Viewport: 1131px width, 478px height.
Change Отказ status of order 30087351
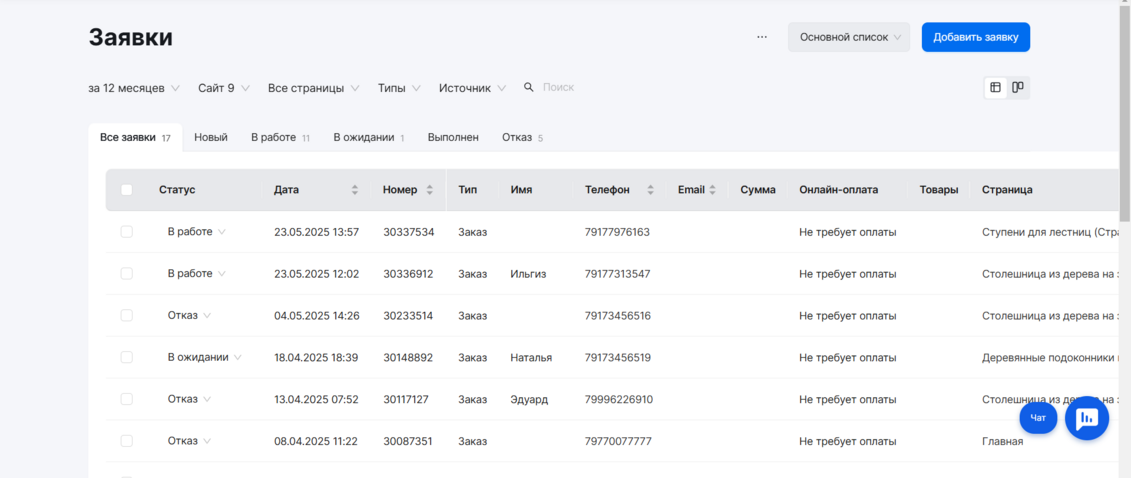[x=190, y=441]
